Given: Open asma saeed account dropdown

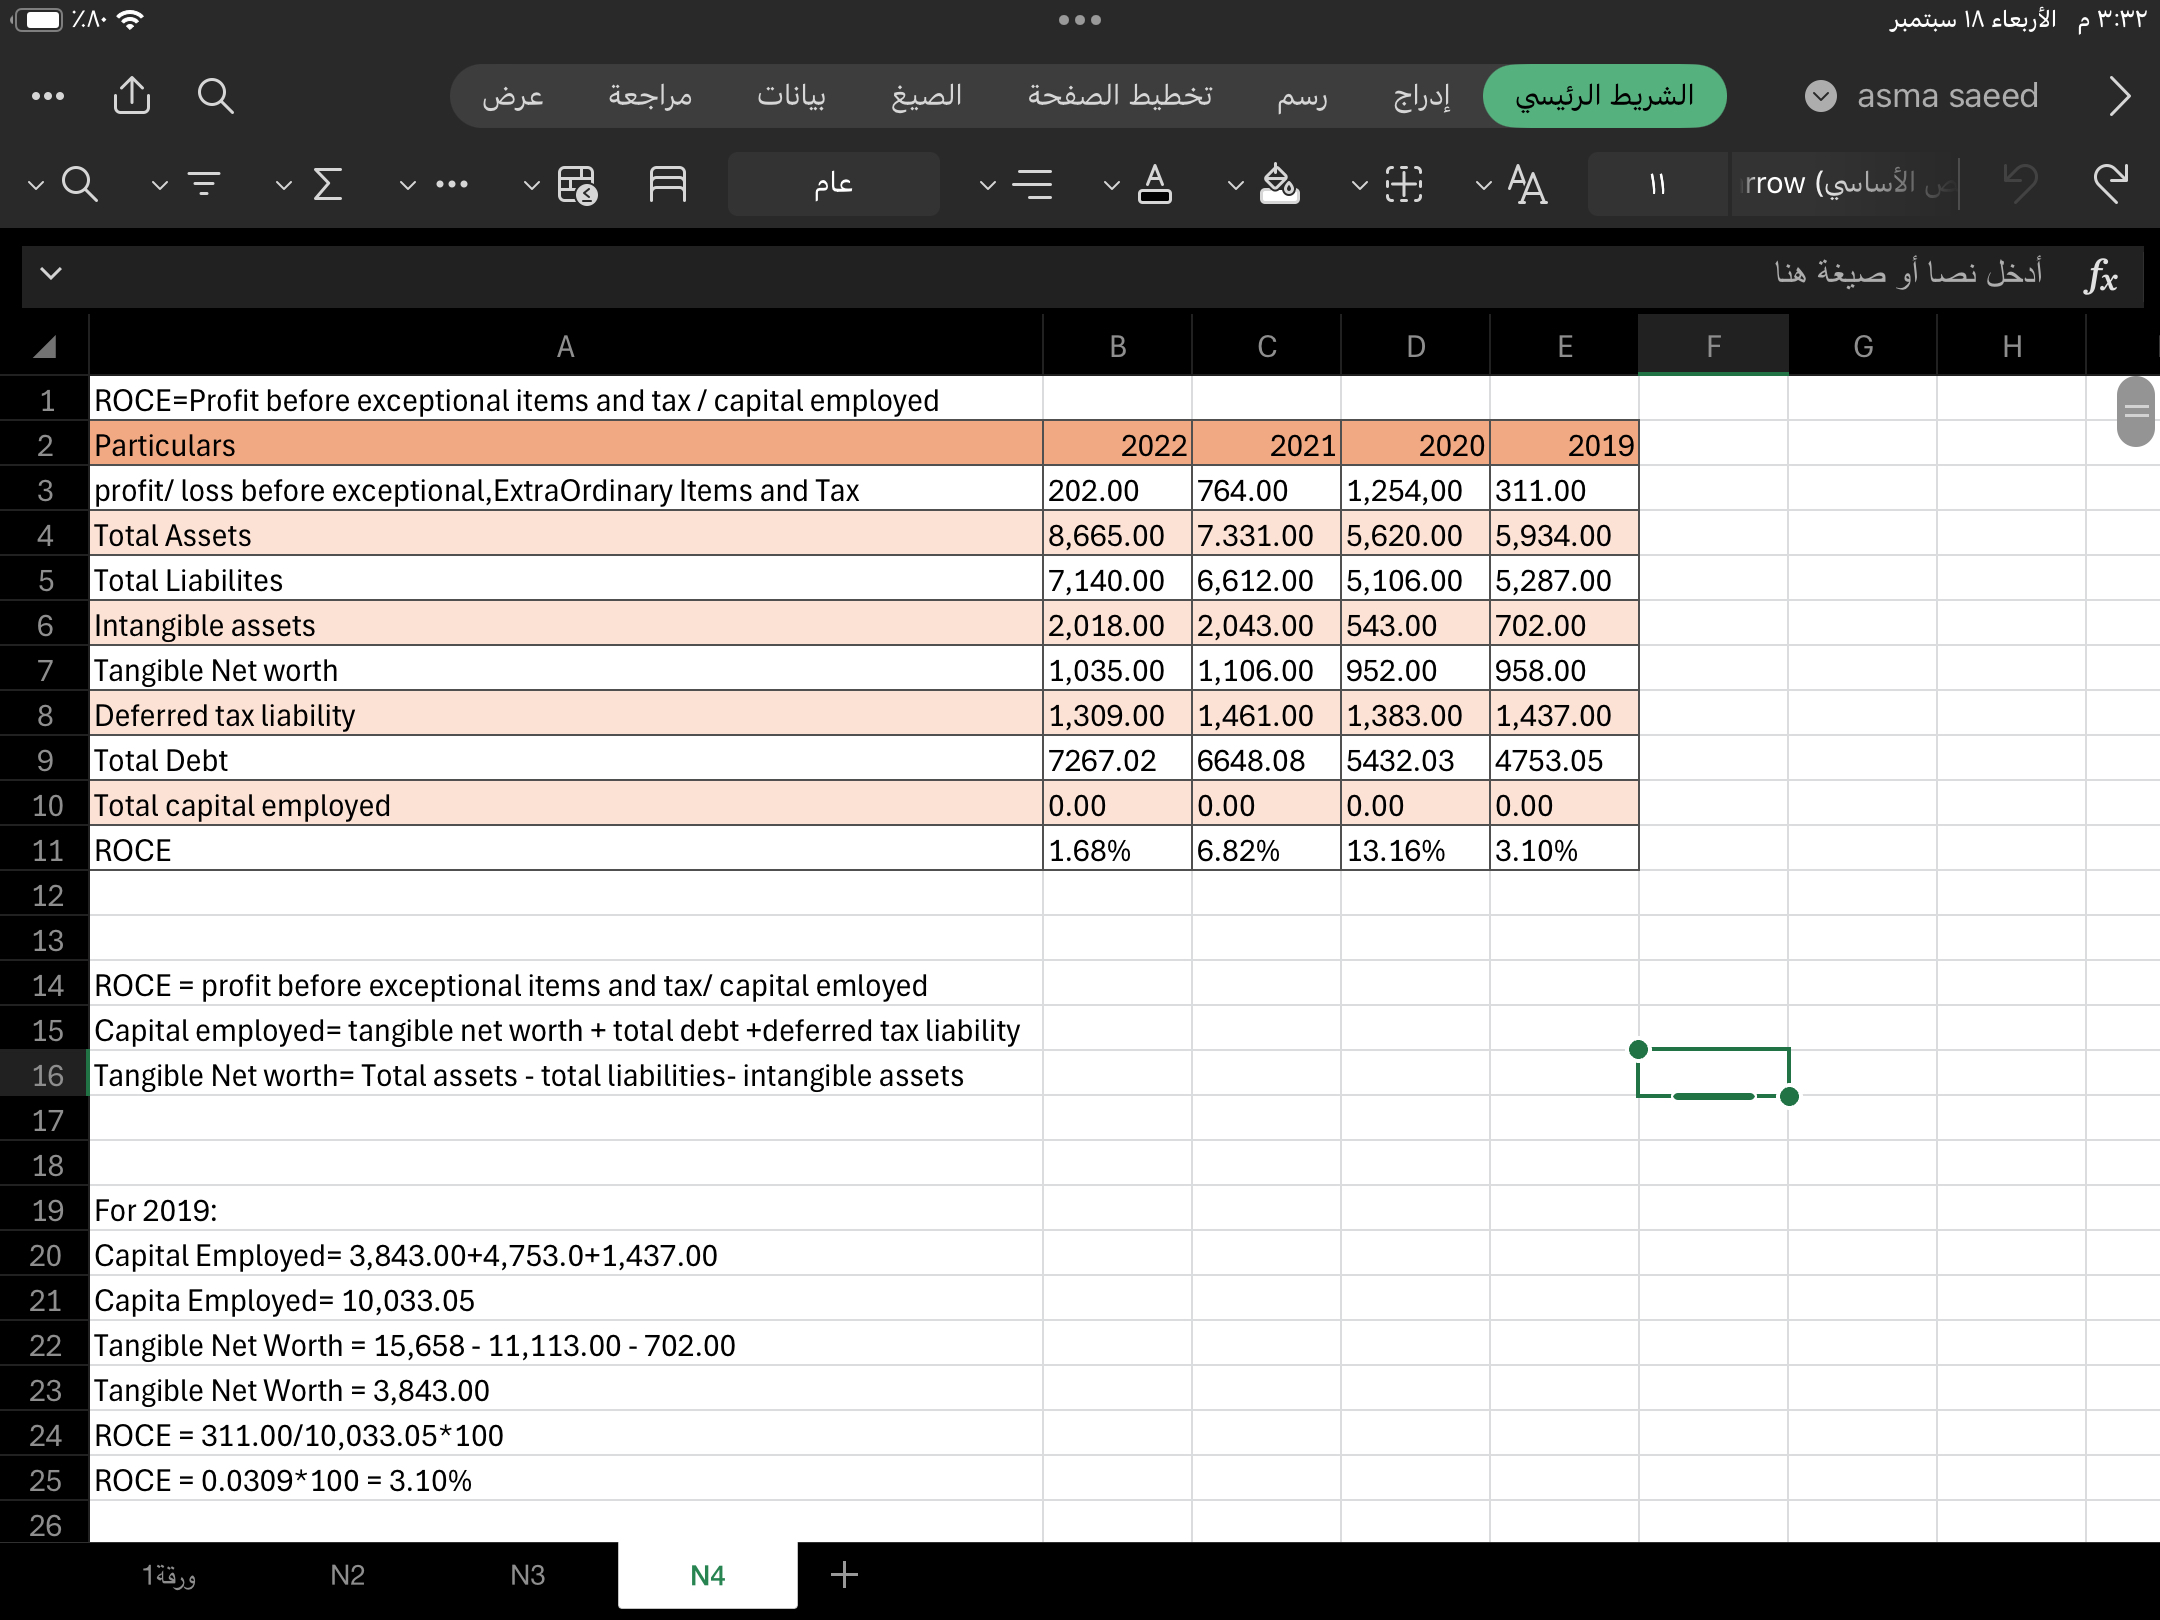Looking at the screenshot, I should click(x=1820, y=96).
